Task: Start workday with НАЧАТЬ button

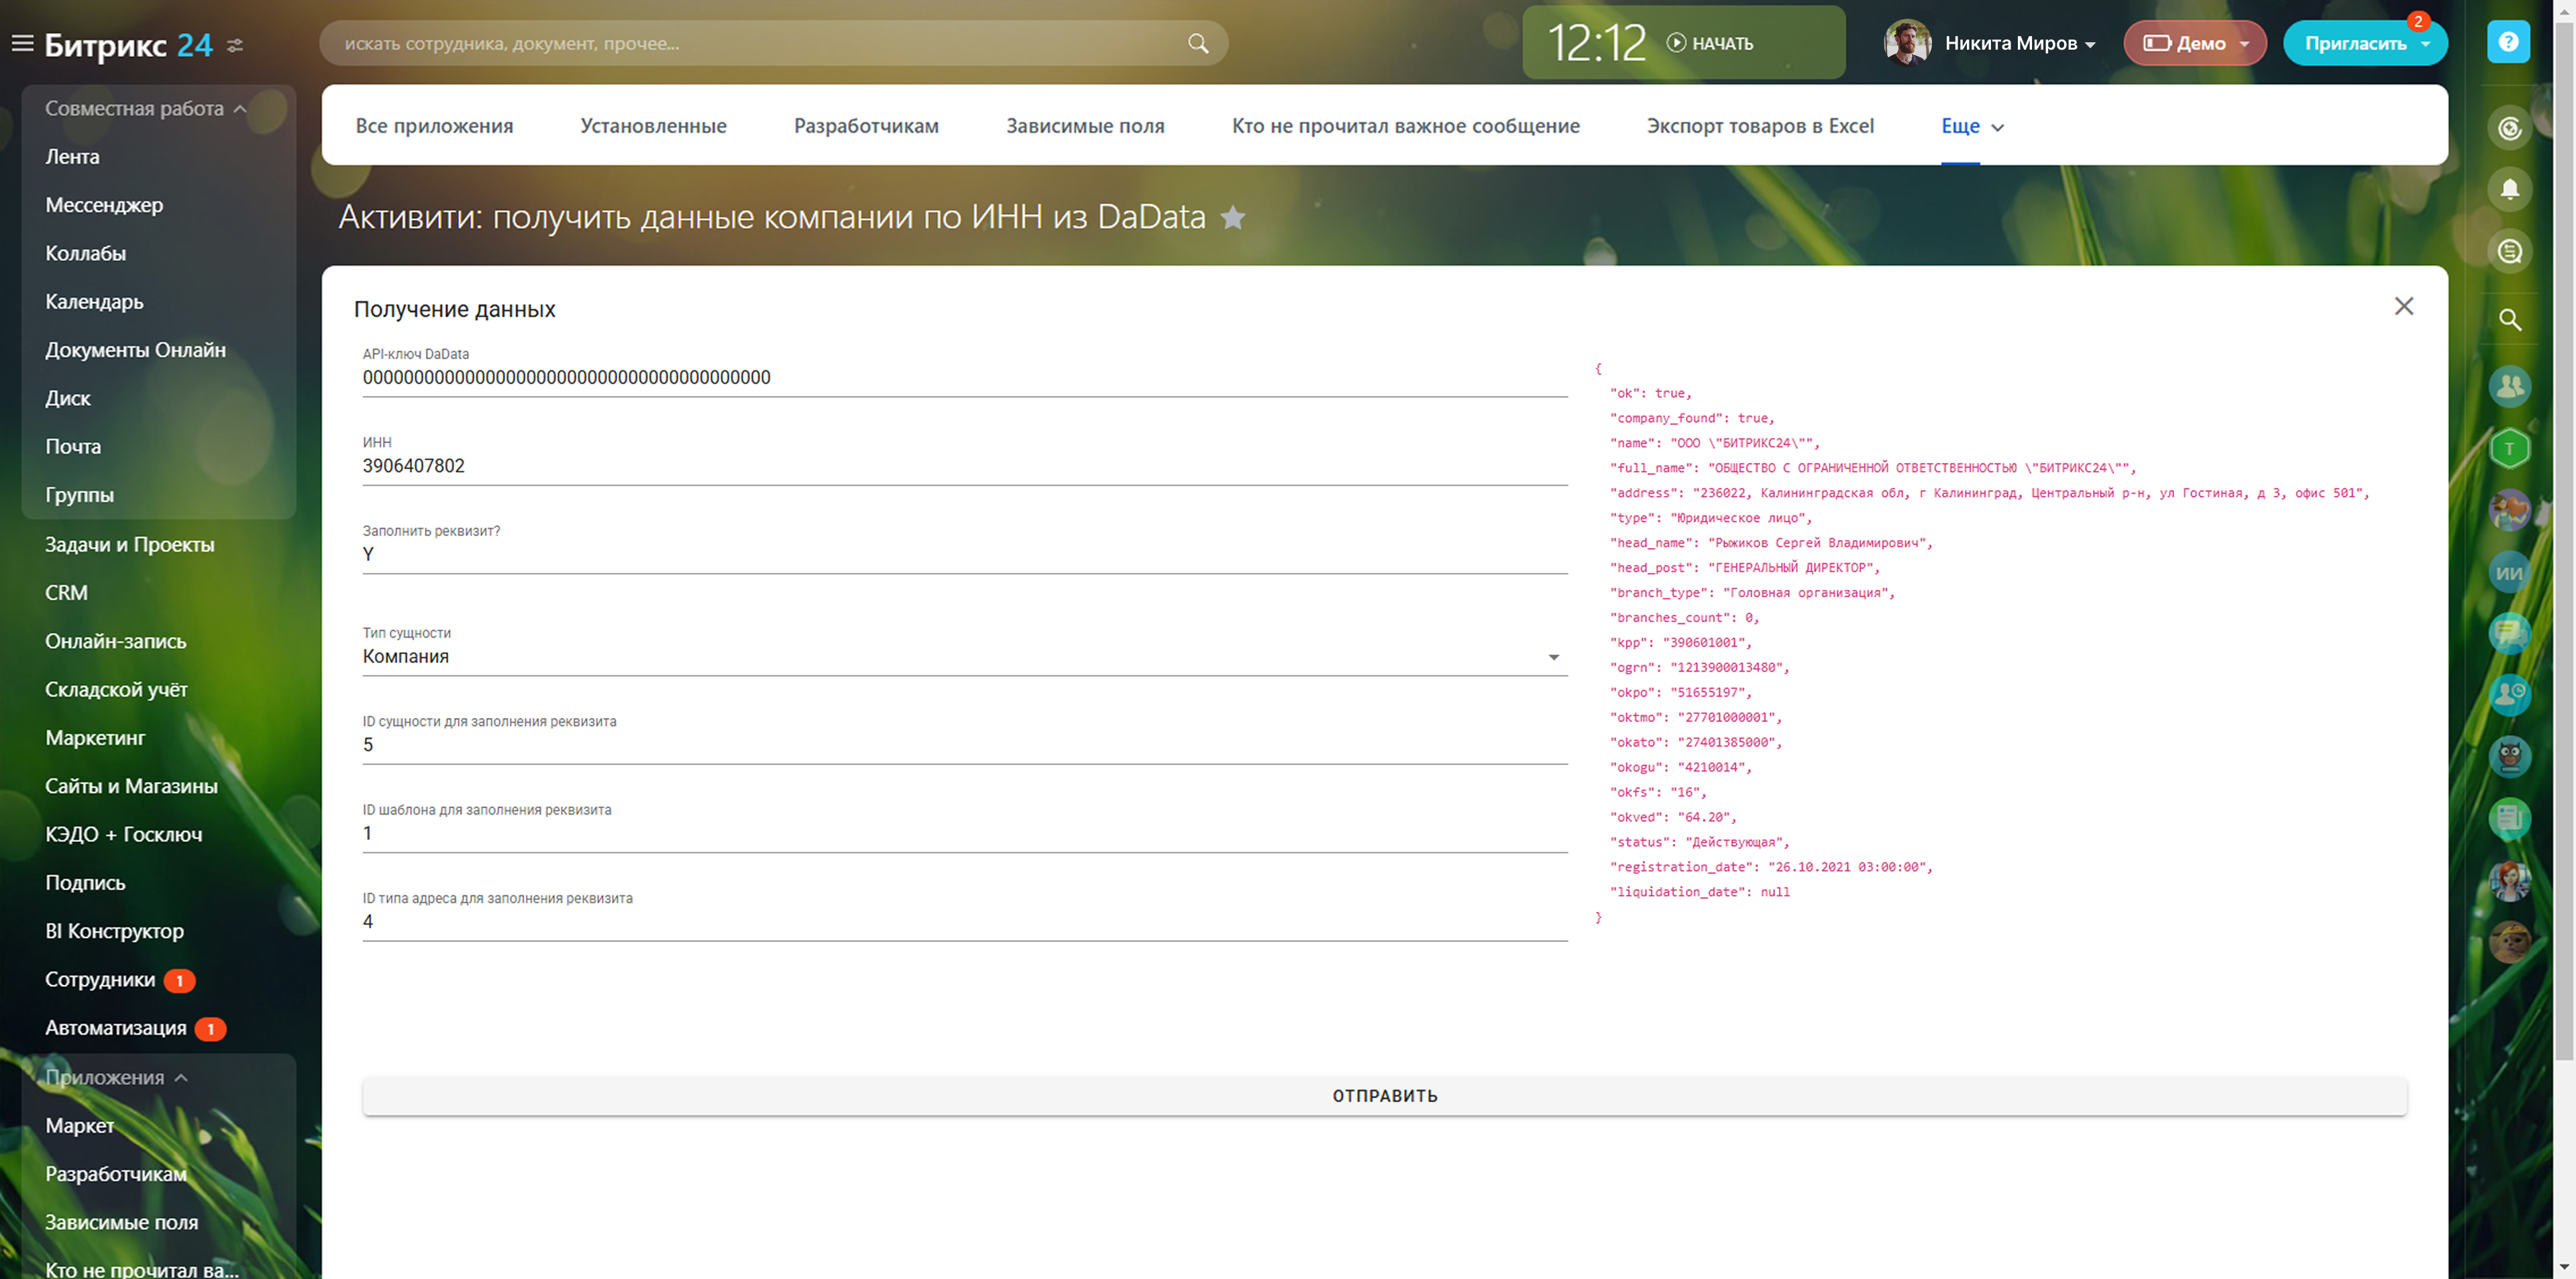Action: pos(1710,43)
